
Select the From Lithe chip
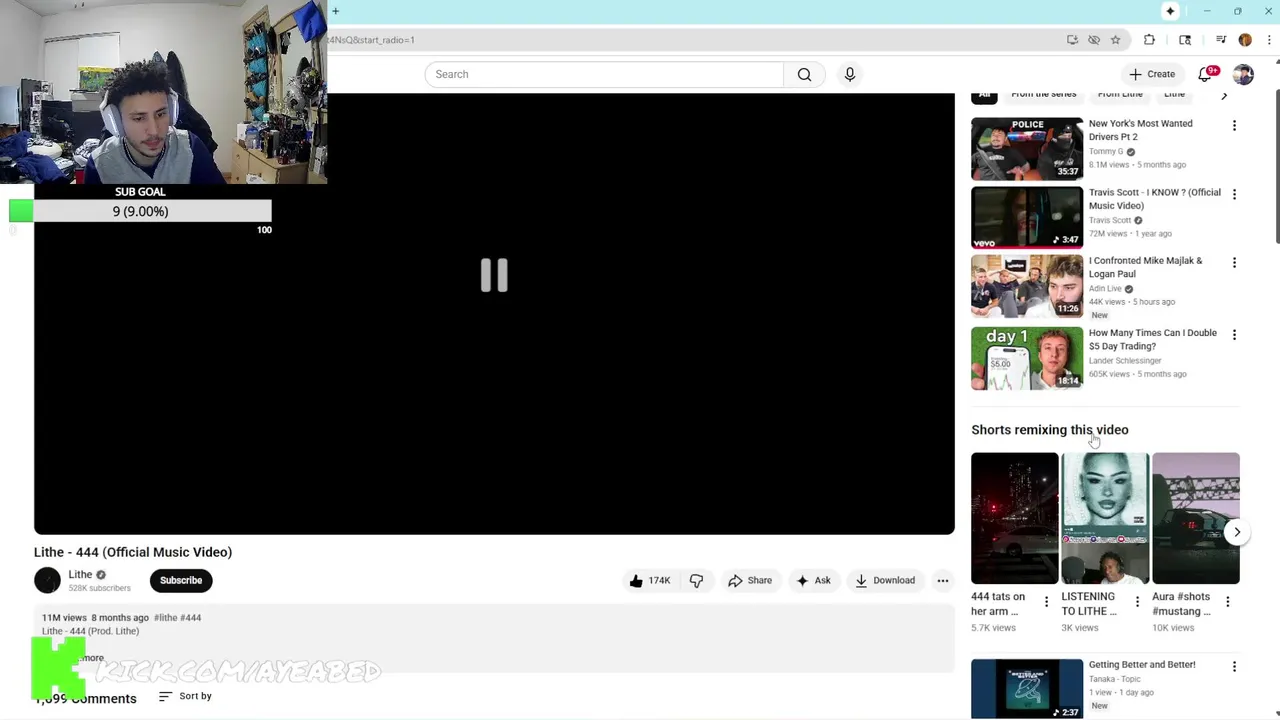pyautogui.click(x=1120, y=95)
